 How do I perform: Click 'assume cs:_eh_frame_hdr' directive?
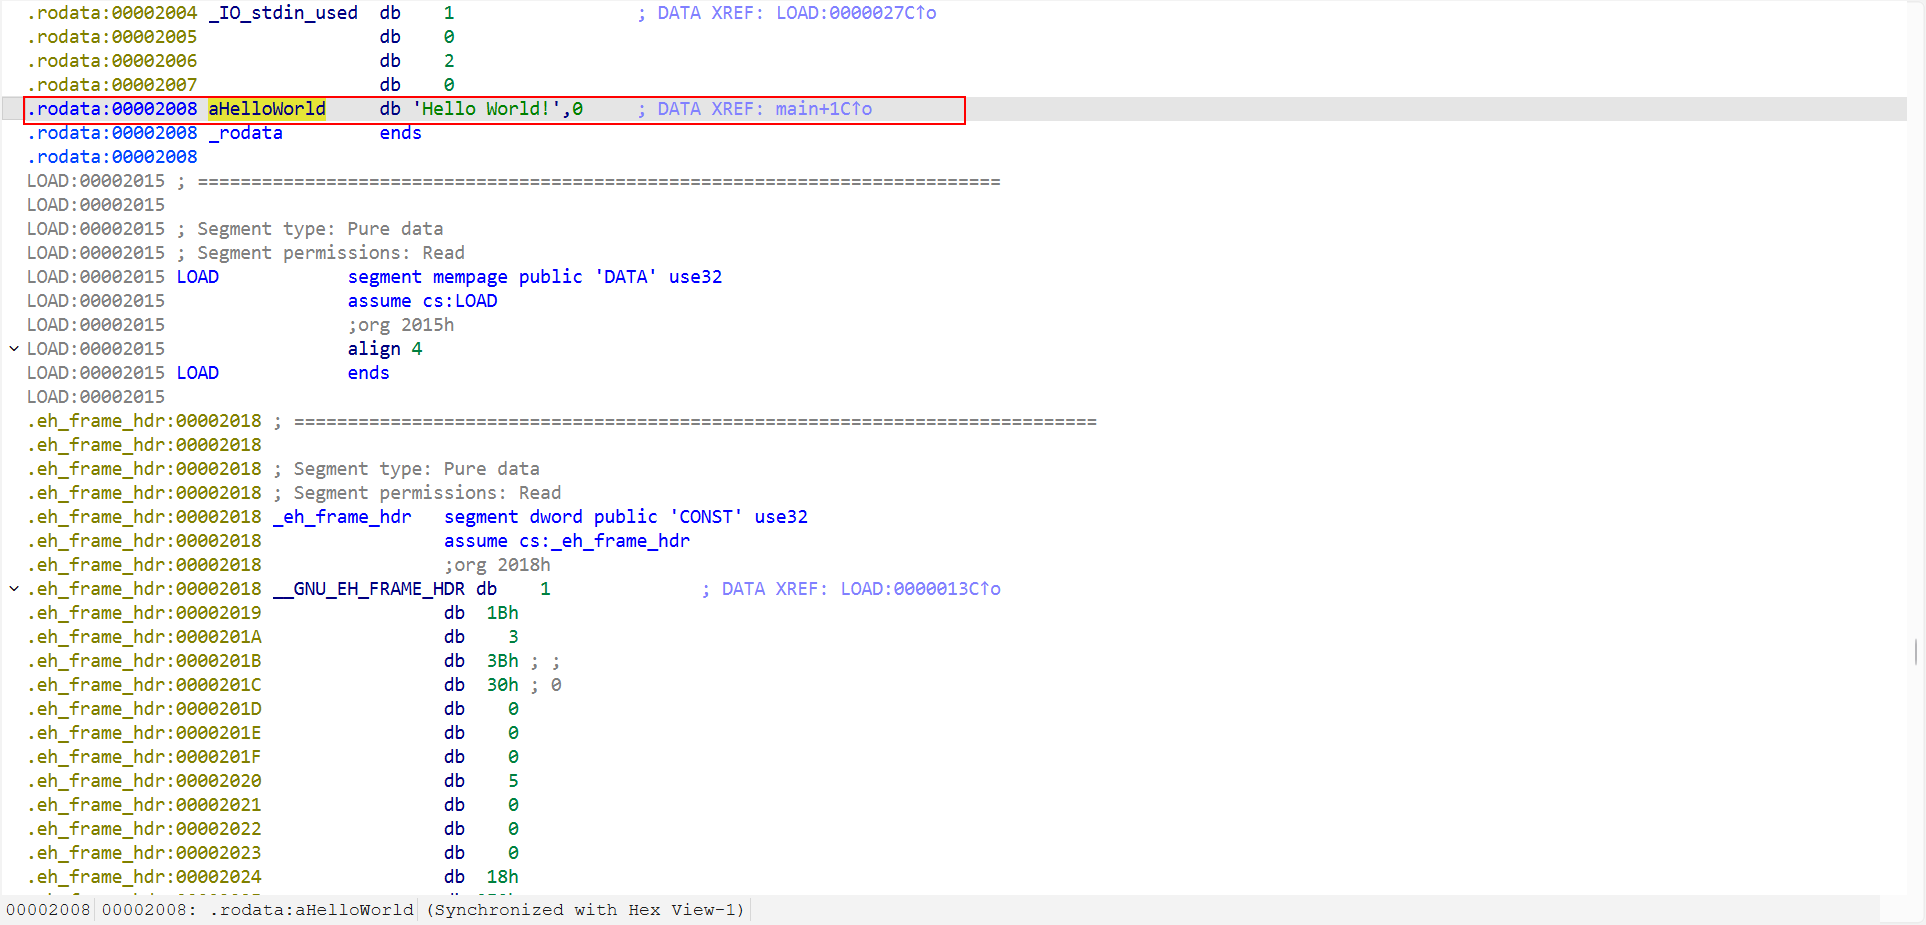tap(567, 541)
